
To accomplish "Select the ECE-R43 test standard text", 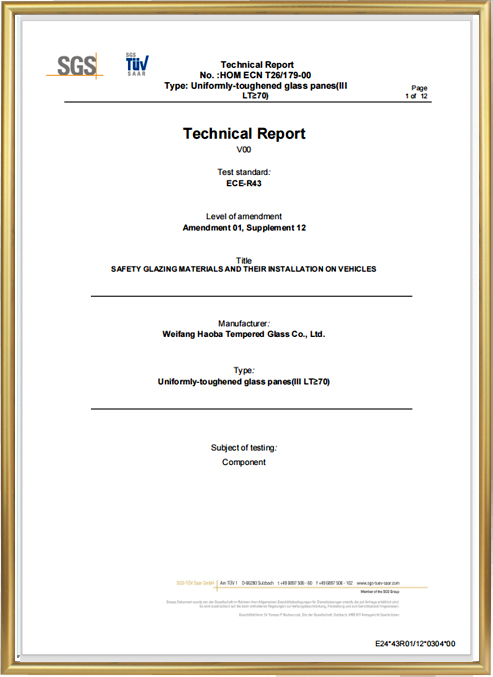I will [x=244, y=183].
